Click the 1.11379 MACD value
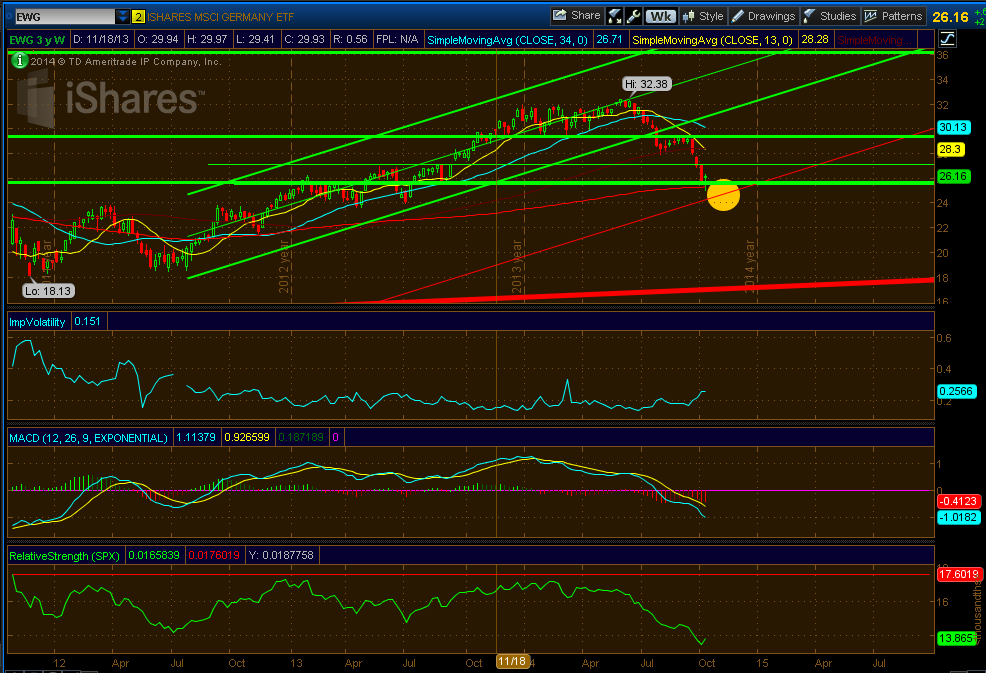Image resolution: width=986 pixels, height=673 pixels. 196,437
